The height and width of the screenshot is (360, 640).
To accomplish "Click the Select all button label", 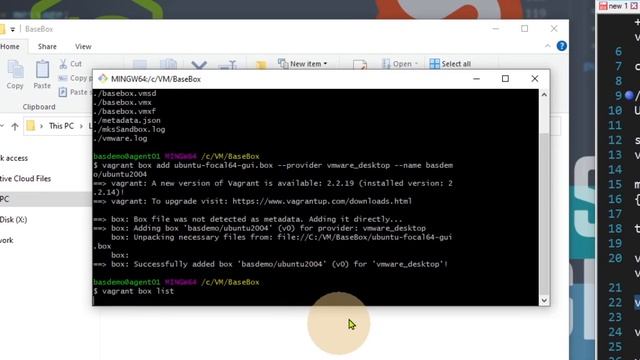I will [x=456, y=64].
